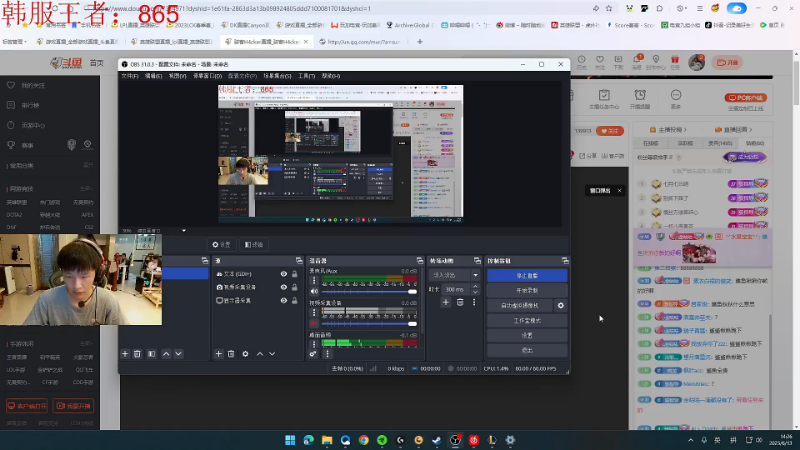Toggle lock on 视频采集设备 source

coord(294,287)
